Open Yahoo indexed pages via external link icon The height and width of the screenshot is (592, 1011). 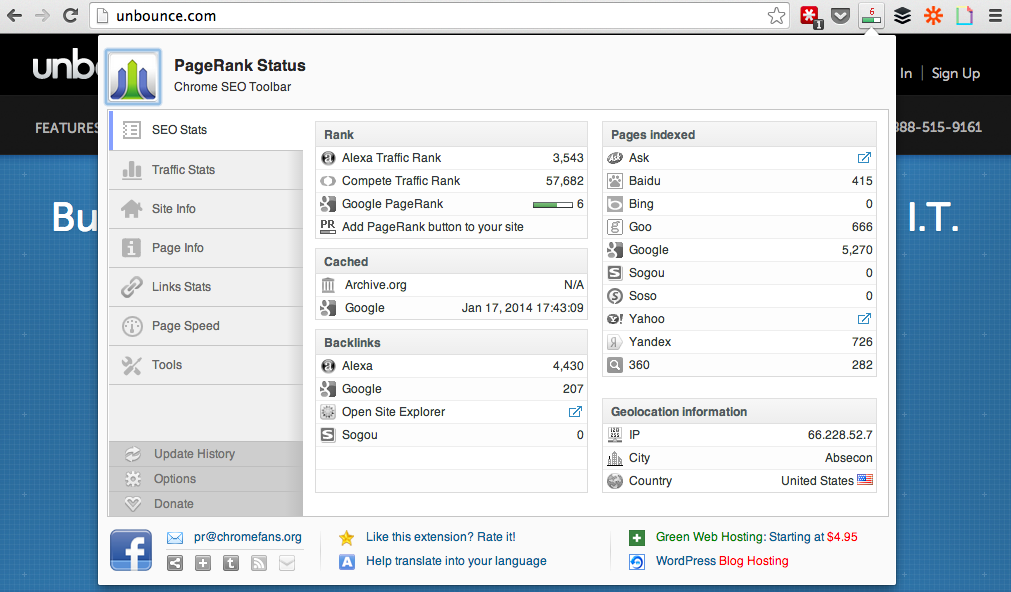click(x=864, y=318)
